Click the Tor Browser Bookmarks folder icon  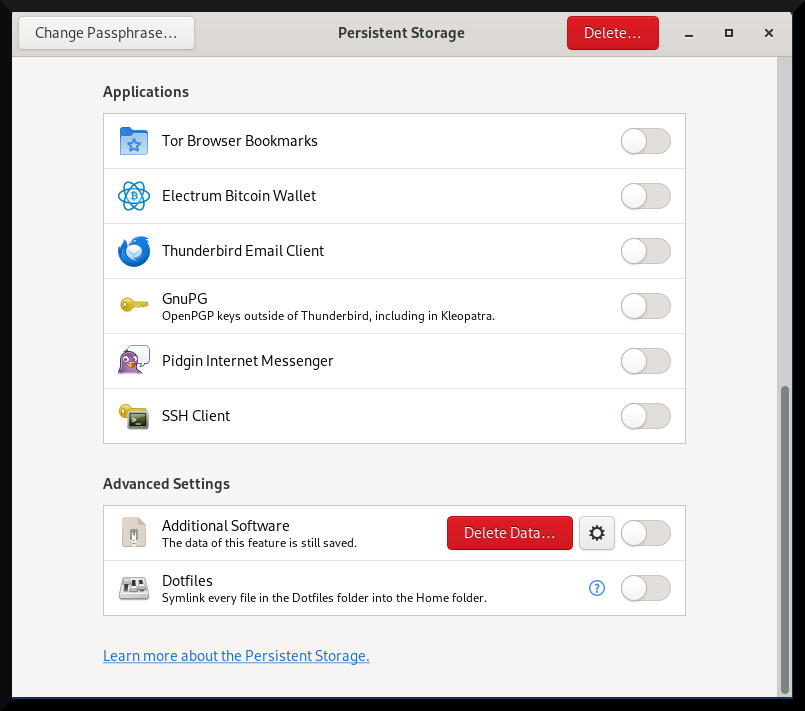[x=133, y=141]
